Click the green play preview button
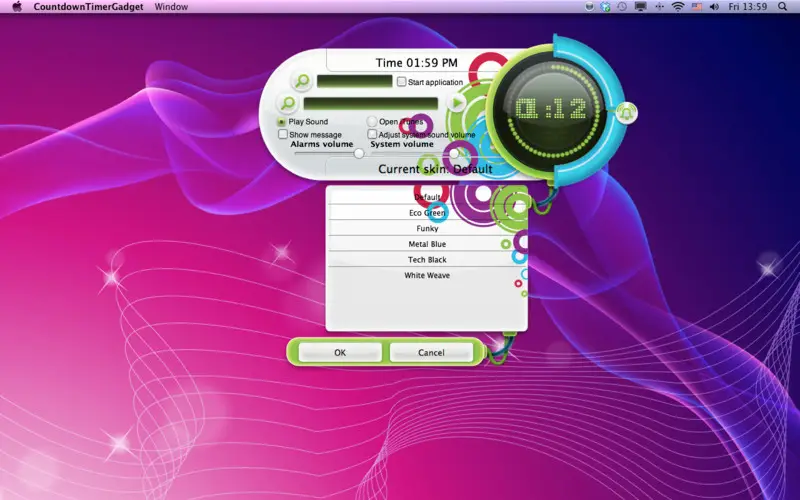This screenshot has width=800, height=500. (457, 103)
